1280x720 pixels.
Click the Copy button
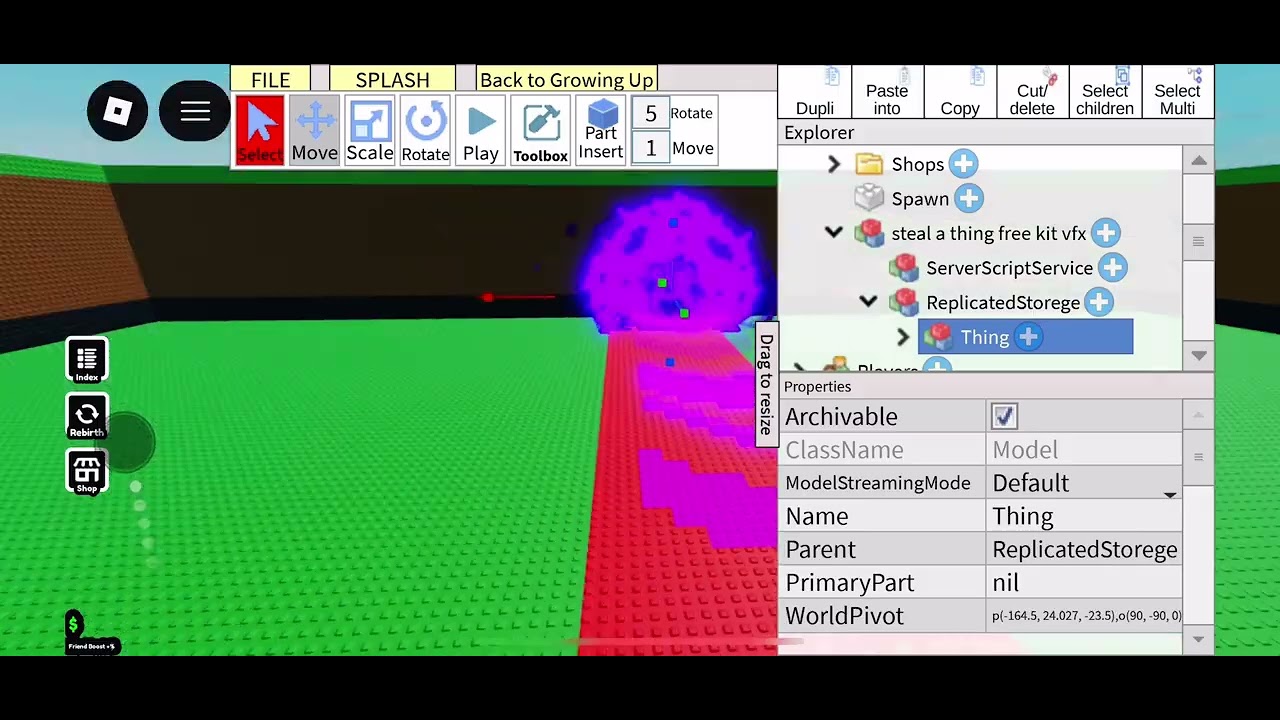(x=960, y=93)
